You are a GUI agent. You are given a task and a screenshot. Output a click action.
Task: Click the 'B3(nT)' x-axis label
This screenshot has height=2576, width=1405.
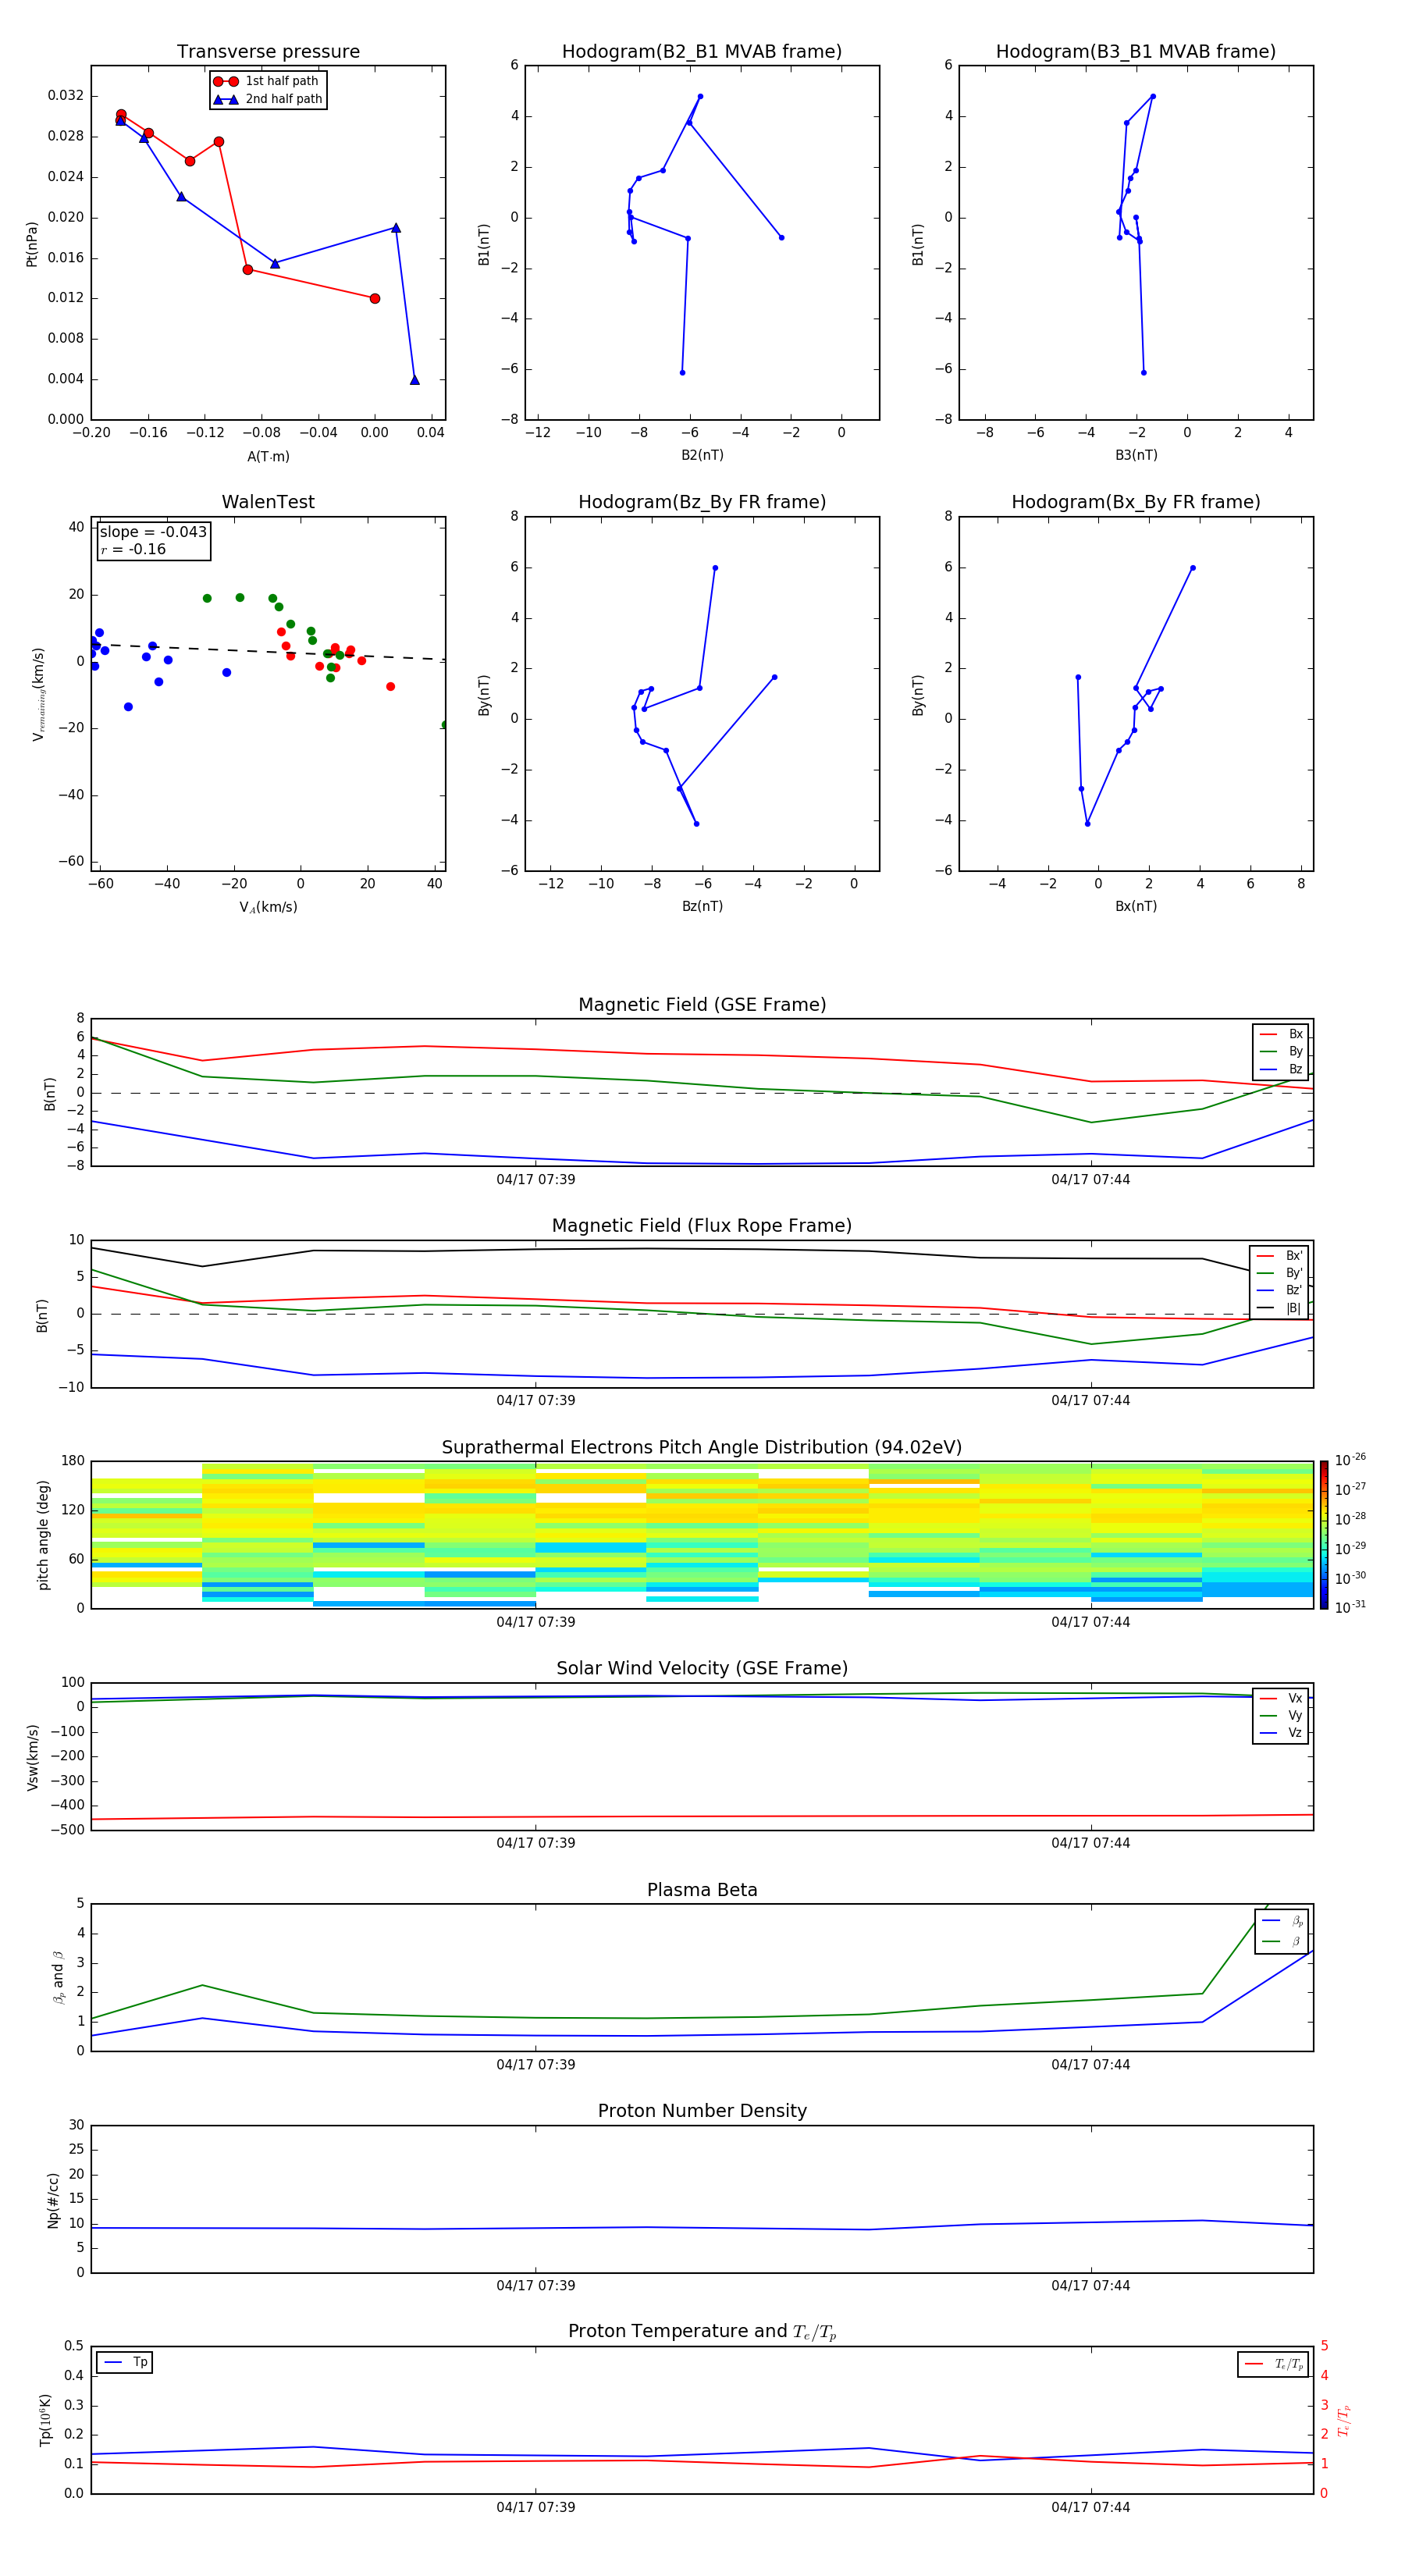tap(1136, 456)
